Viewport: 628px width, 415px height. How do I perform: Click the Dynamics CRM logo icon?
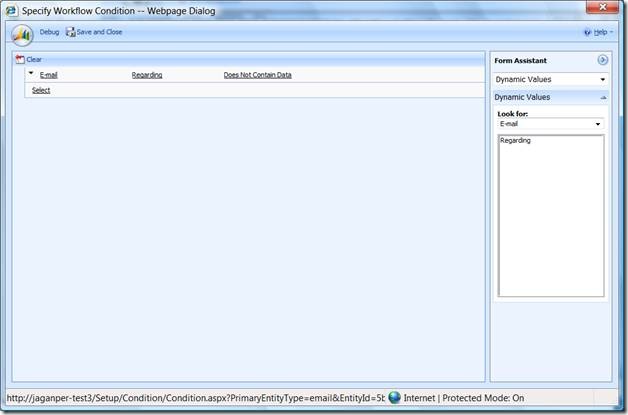point(22,34)
